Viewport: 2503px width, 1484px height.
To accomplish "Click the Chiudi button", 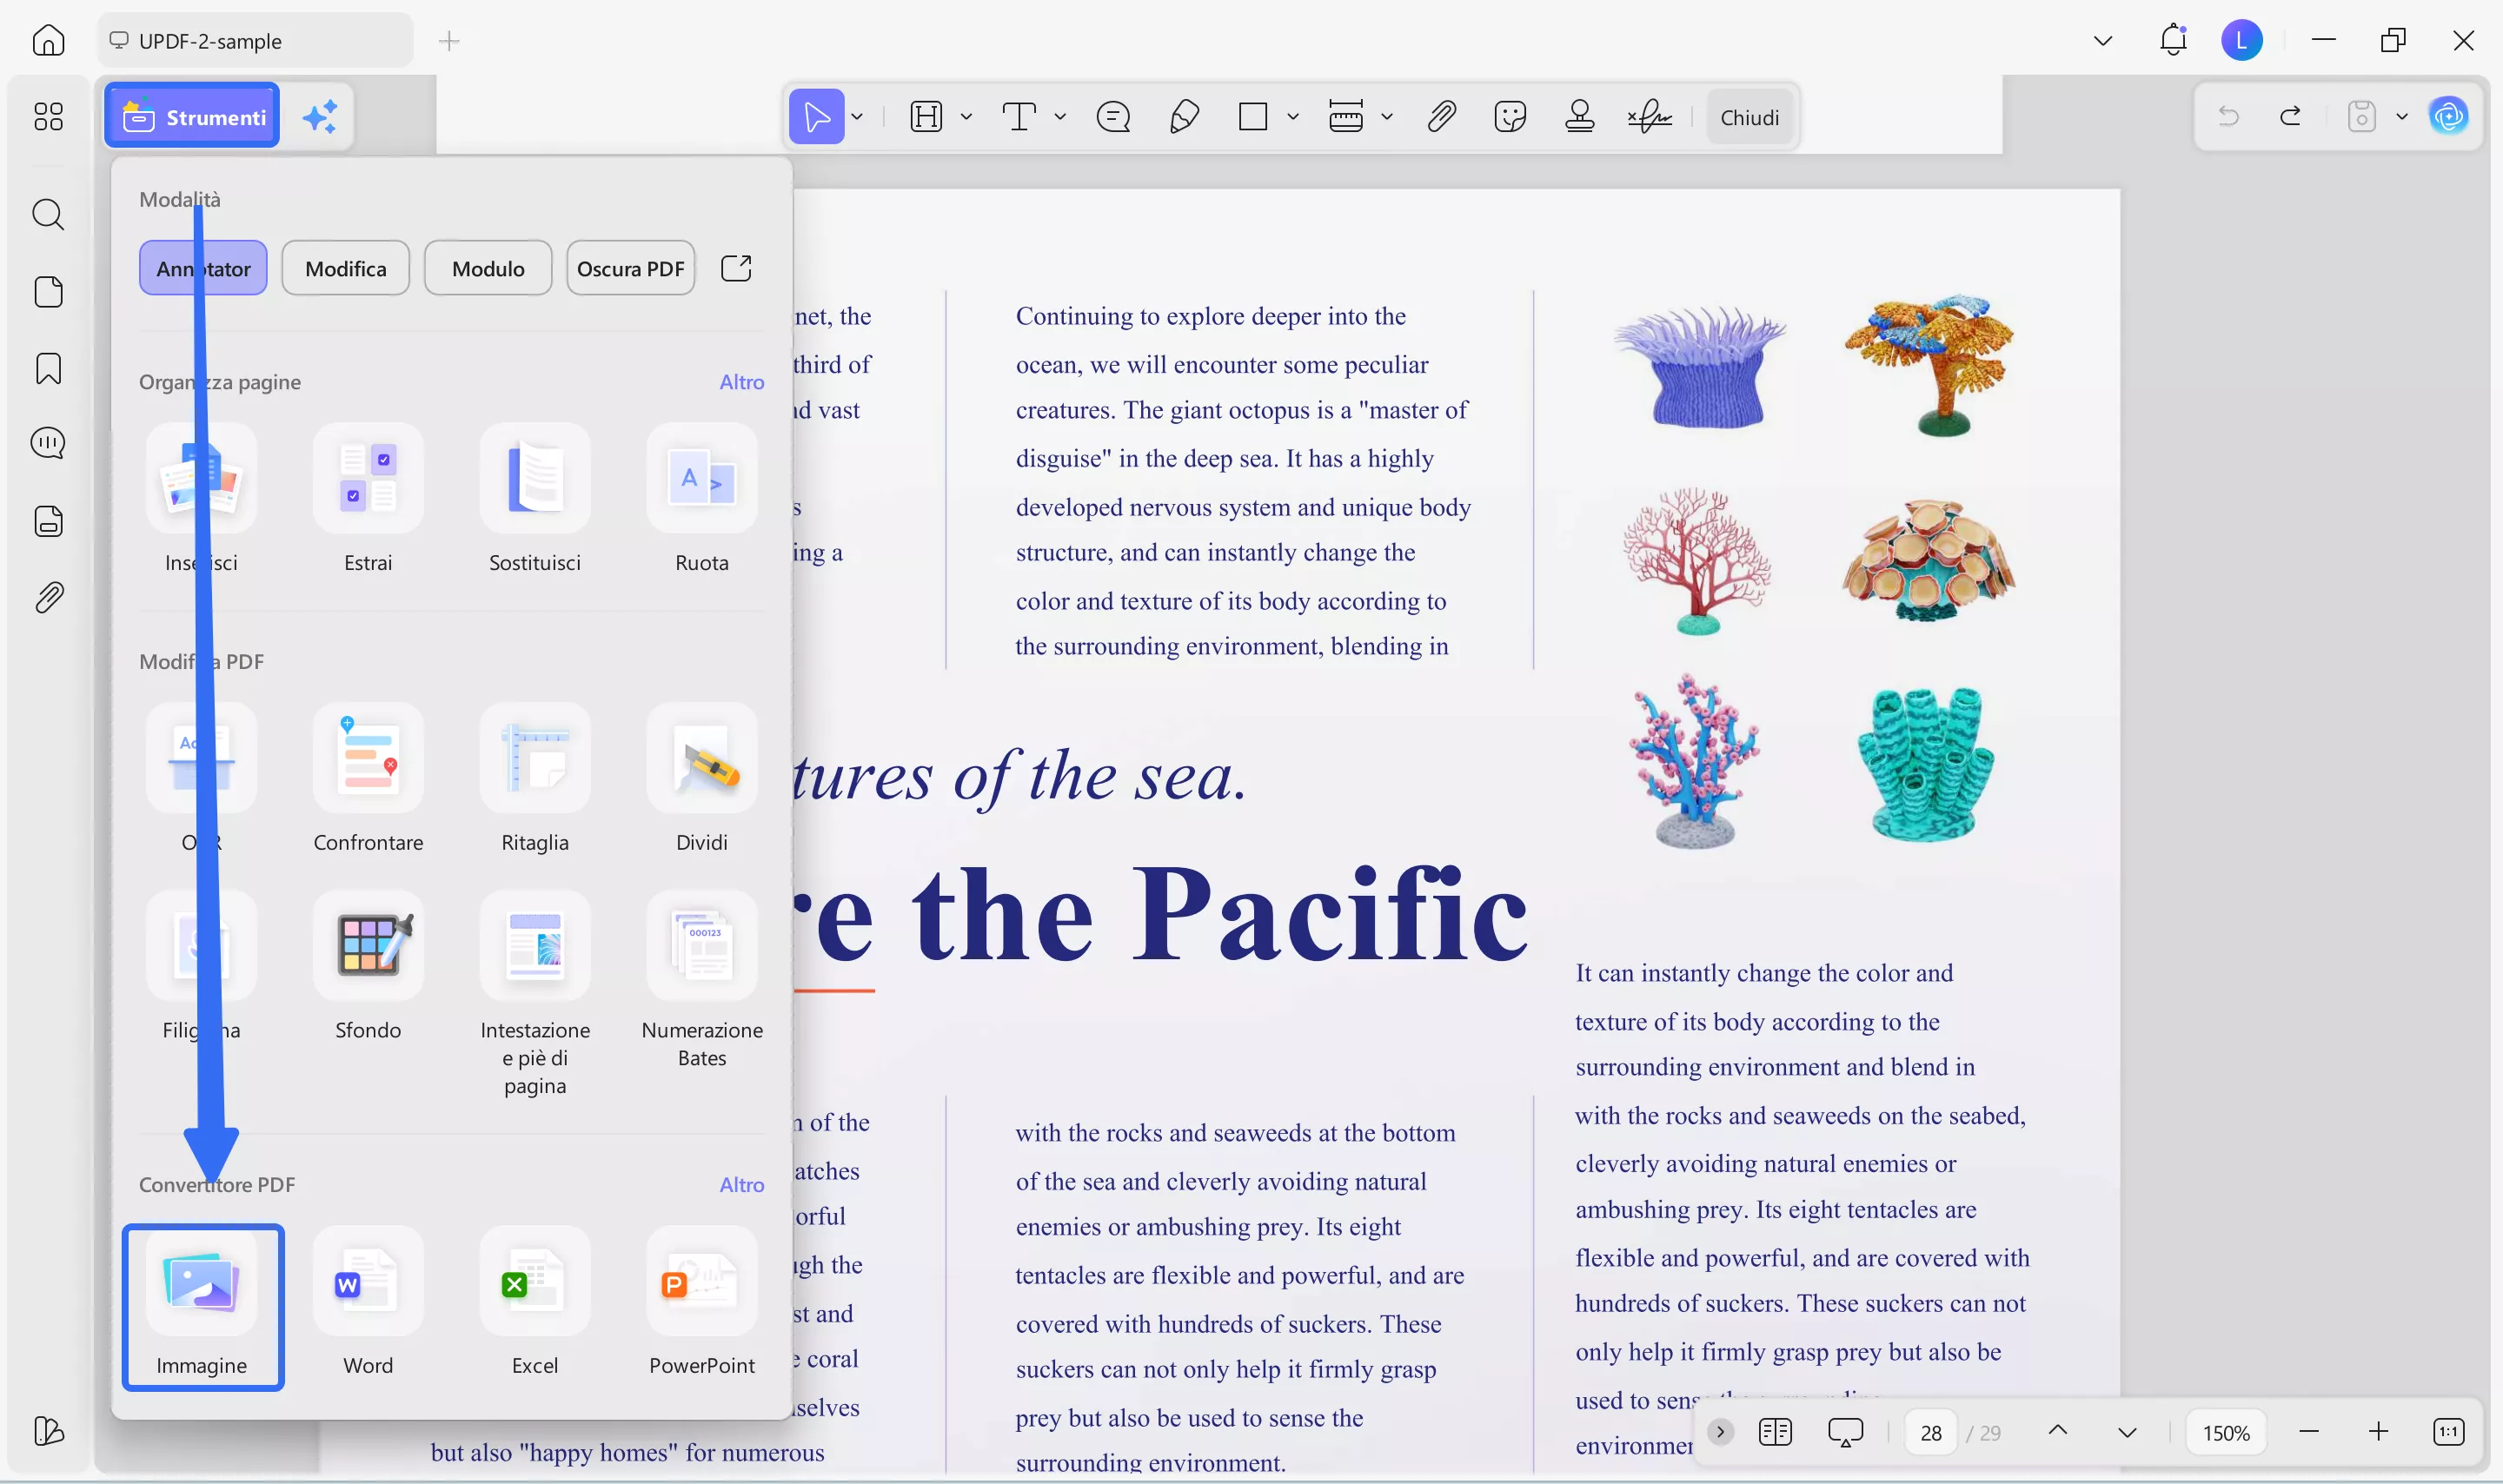I will (1750, 117).
